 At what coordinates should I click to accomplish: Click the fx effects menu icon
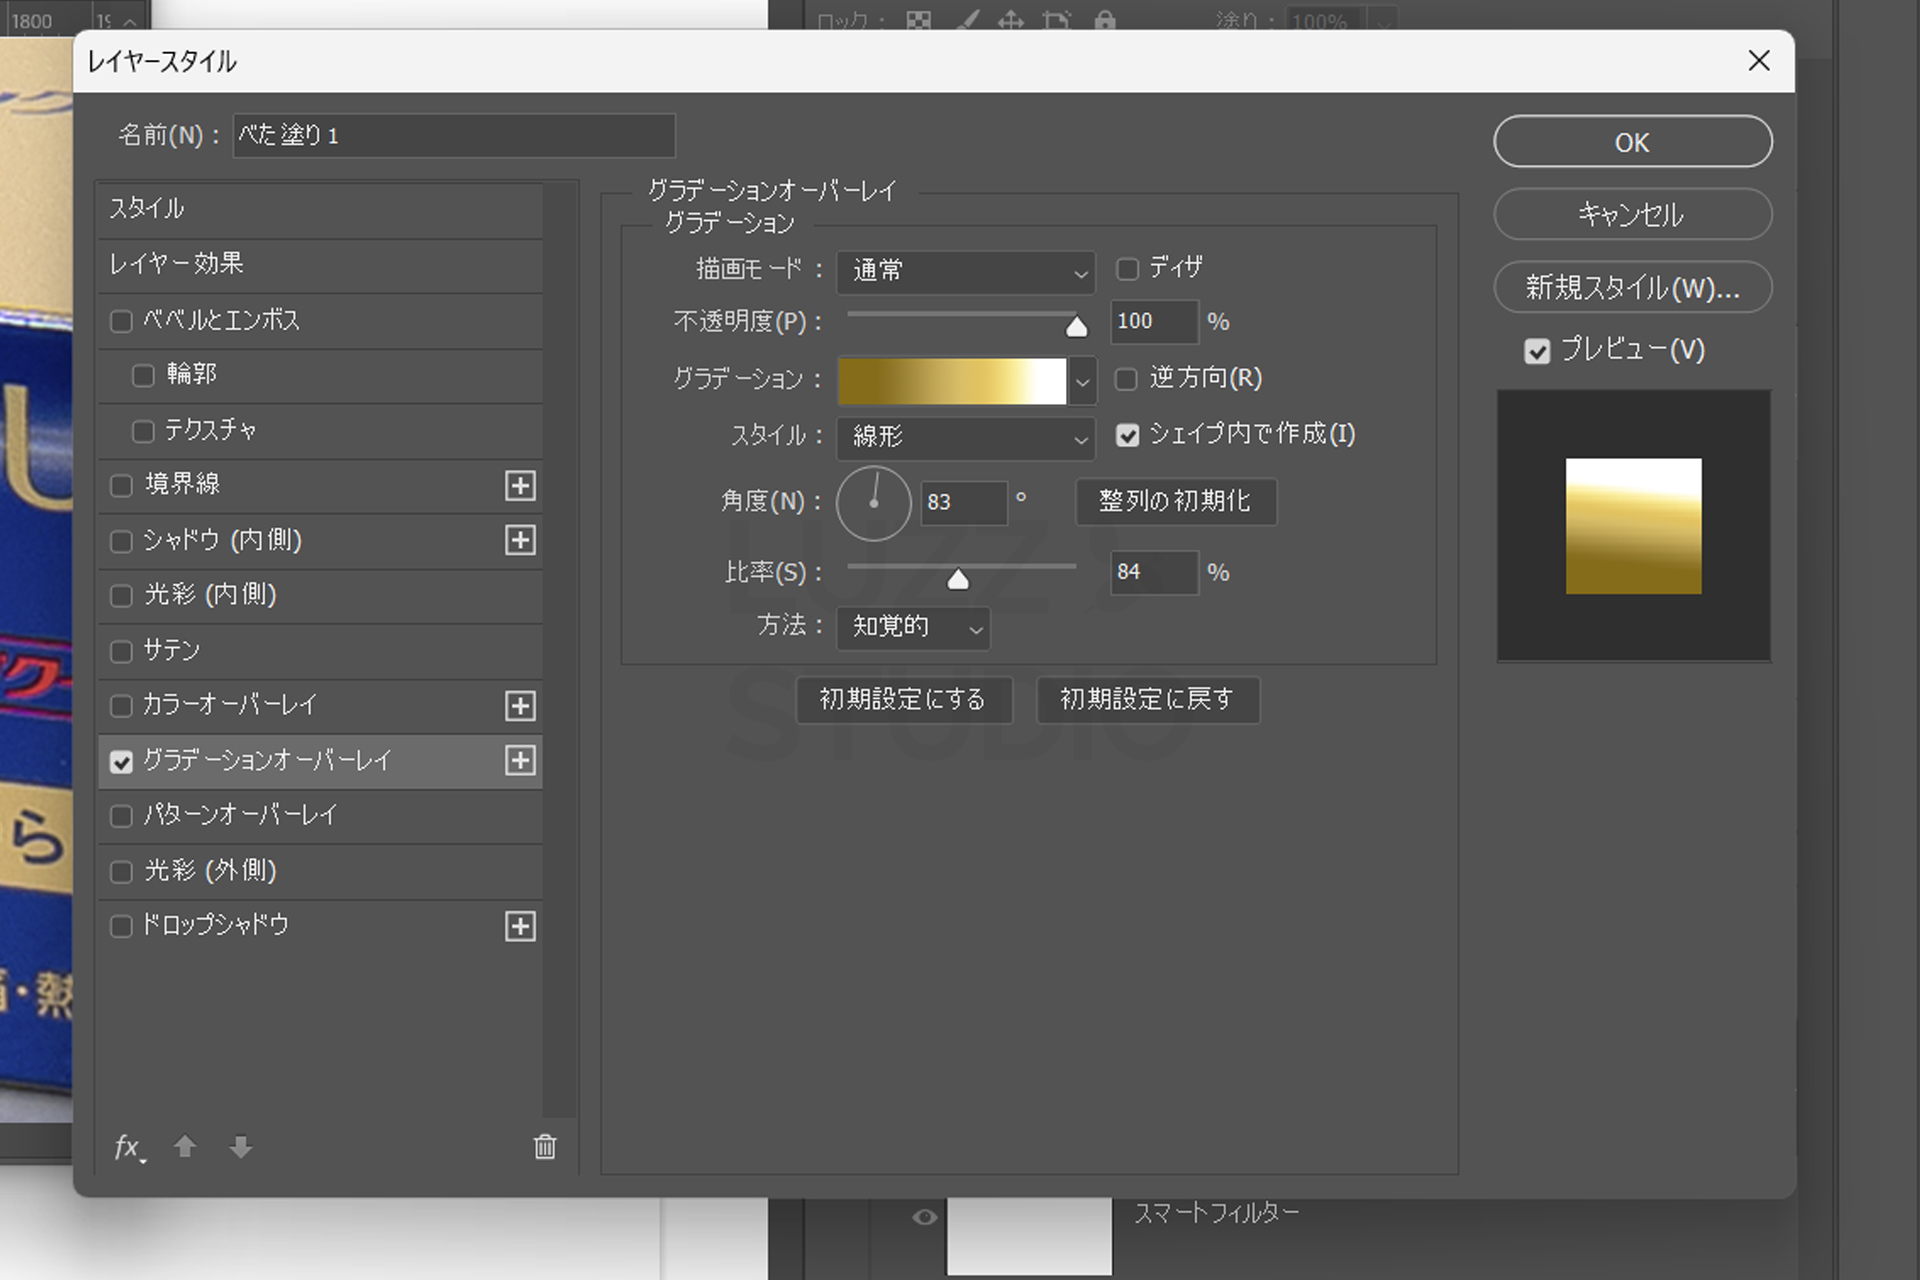[x=128, y=1147]
